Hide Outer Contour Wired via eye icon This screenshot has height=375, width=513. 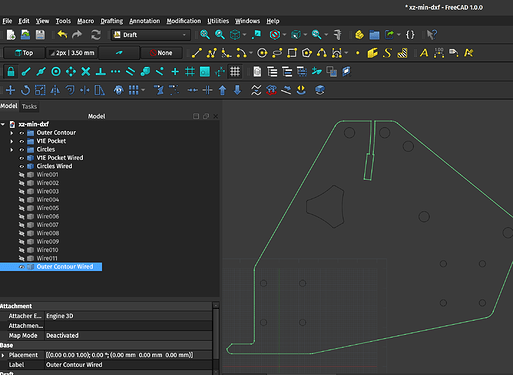point(22,267)
